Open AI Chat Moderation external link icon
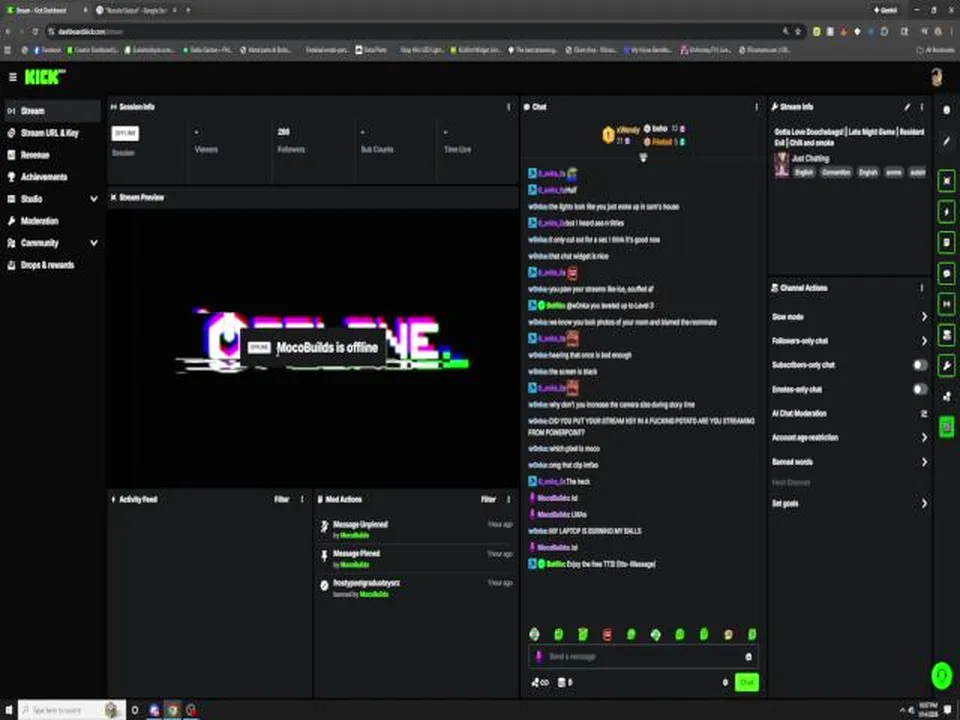 tap(924, 414)
